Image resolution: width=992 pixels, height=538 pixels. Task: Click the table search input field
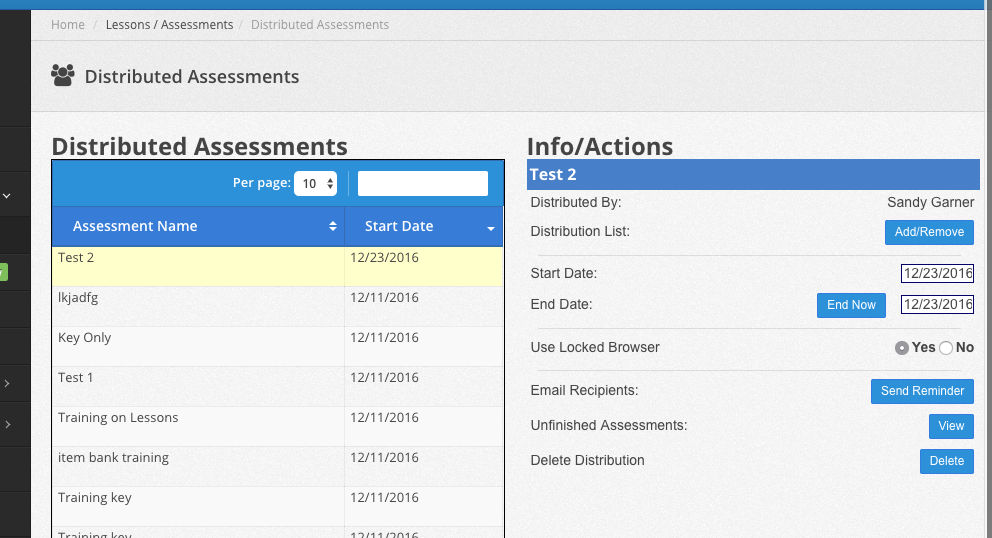pos(423,183)
